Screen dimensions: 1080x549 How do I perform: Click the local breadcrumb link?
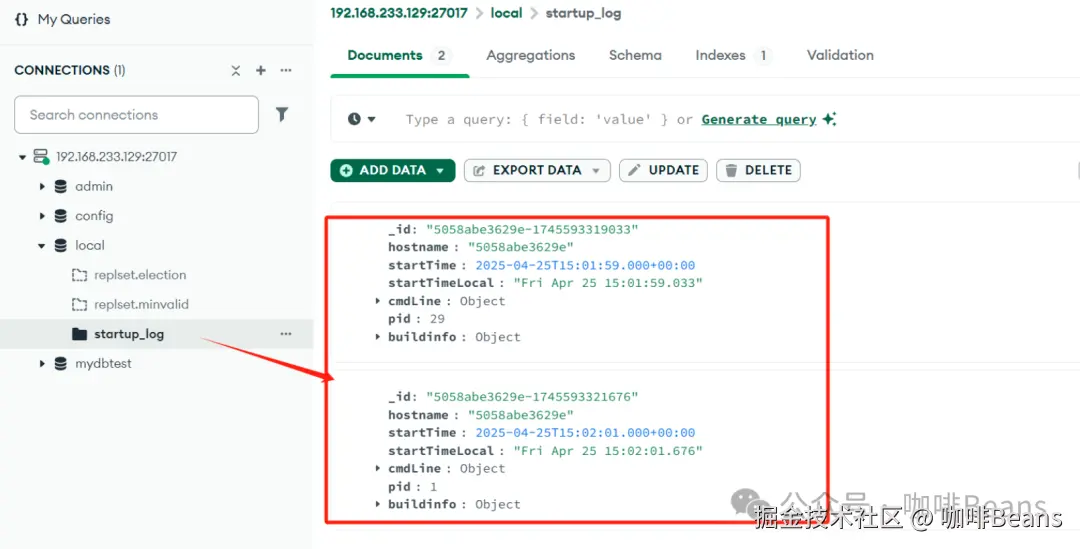coord(506,13)
